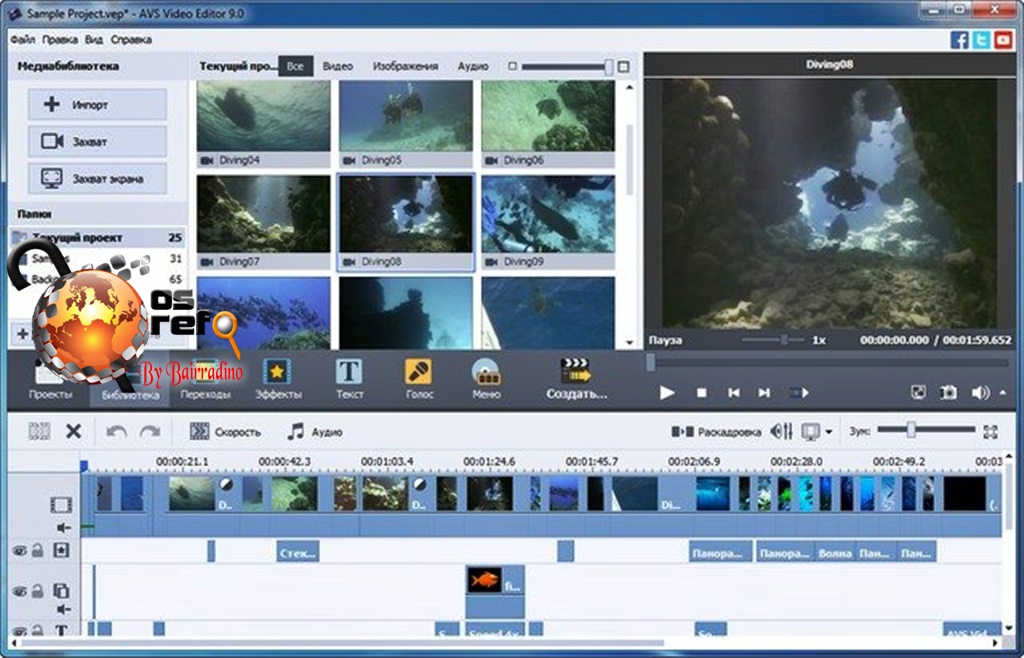Mute the overlay track audio

[63, 609]
